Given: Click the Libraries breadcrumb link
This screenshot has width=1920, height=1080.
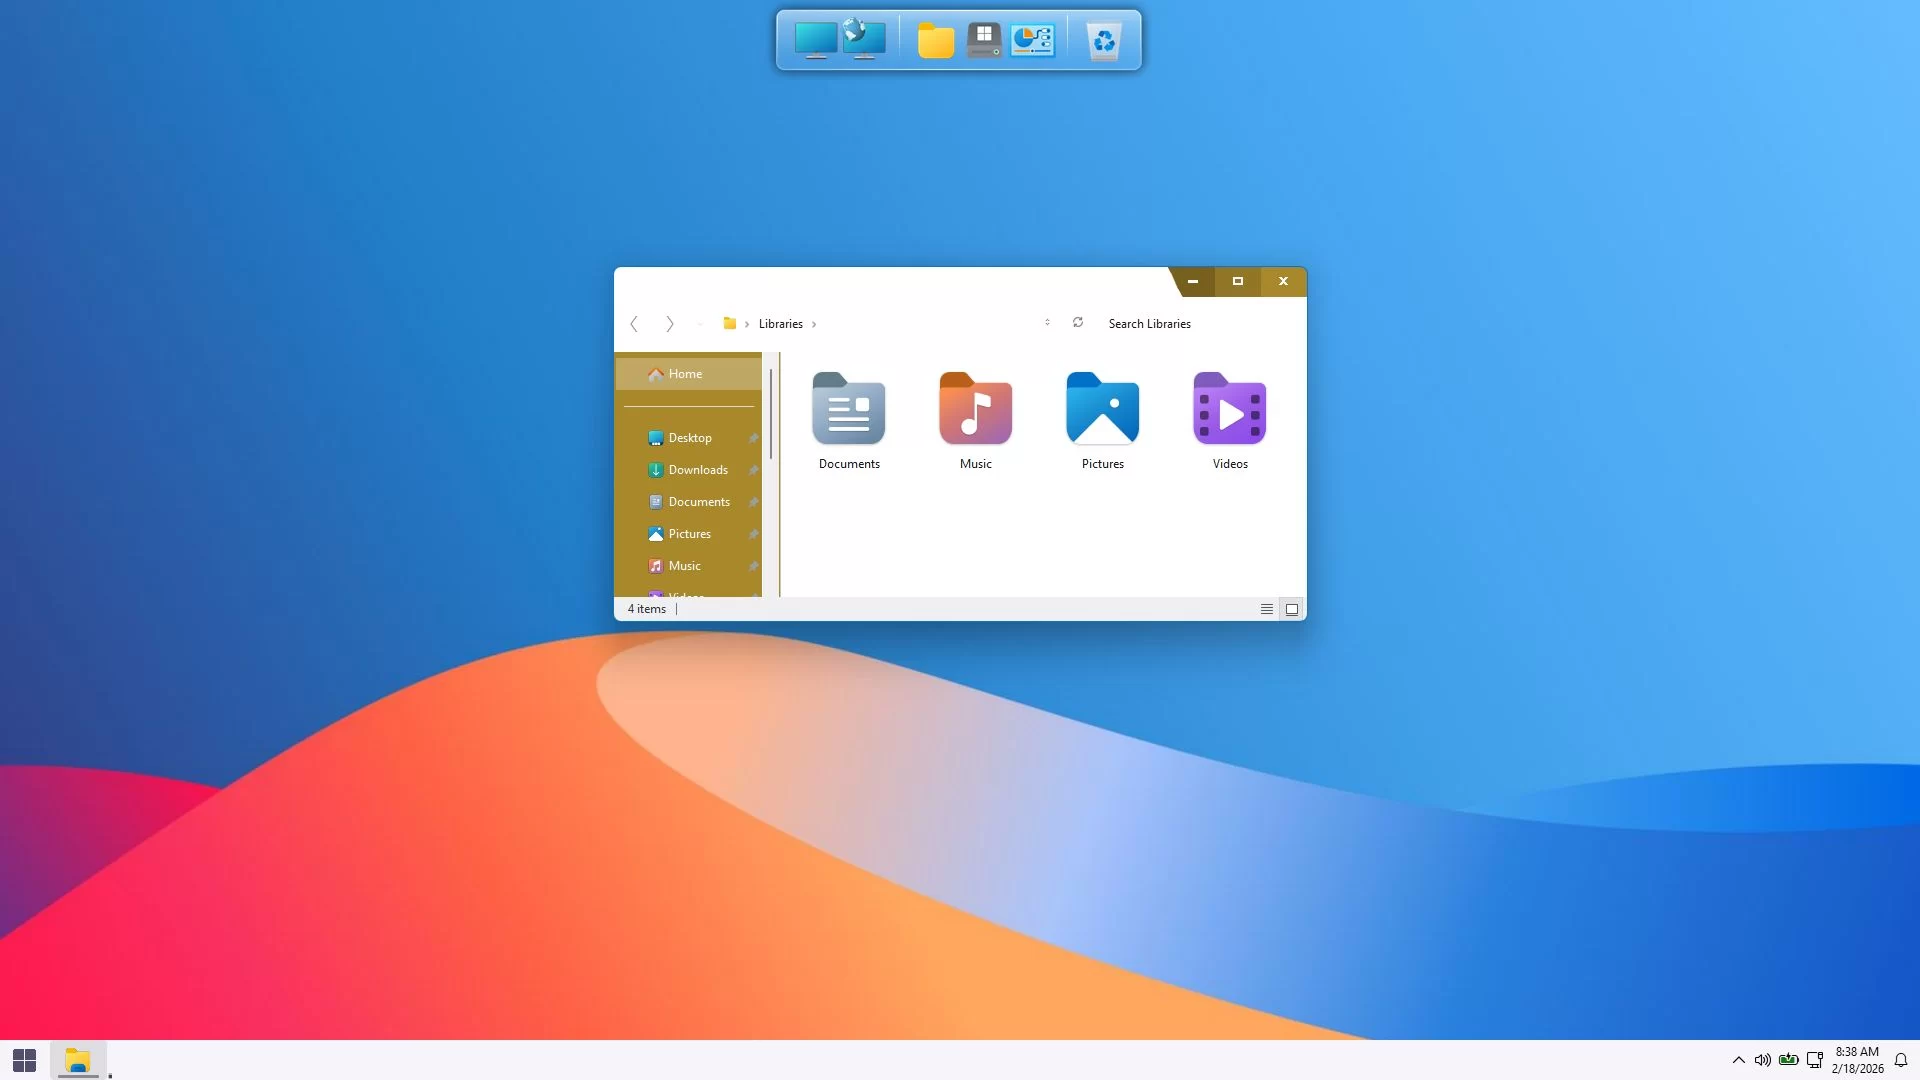Looking at the screenshot, I should coord(780,324).
